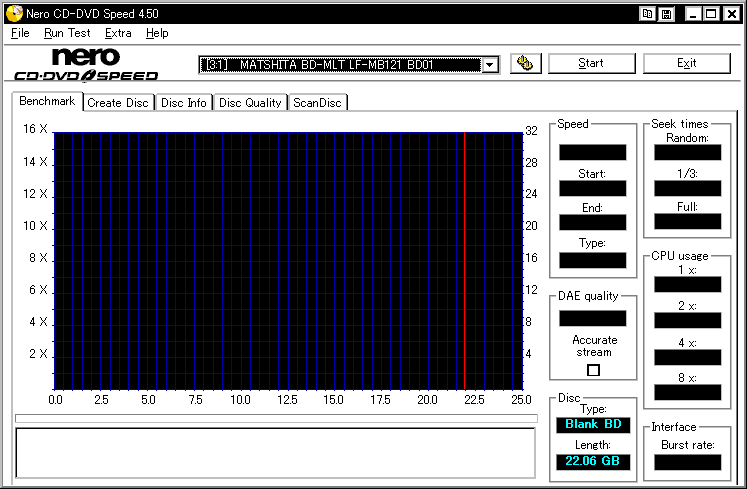Switch to the Create Disc tab
The width and height of the screenshot is (747, 489).
click(x=118, y=102)
